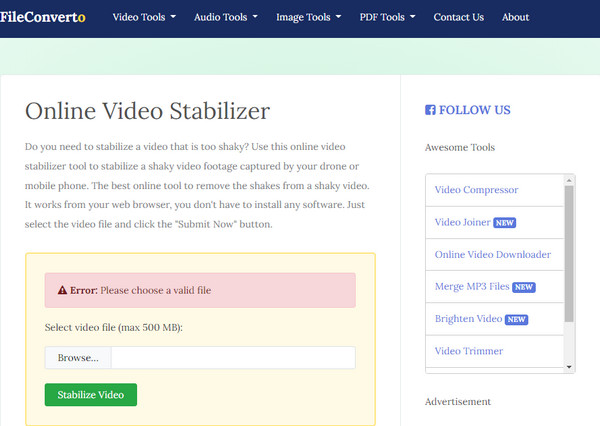This screenshot has width=600, height=426.
Task: Click the 'Please choose a valid file' error text
Action: (x=155, y=291)
